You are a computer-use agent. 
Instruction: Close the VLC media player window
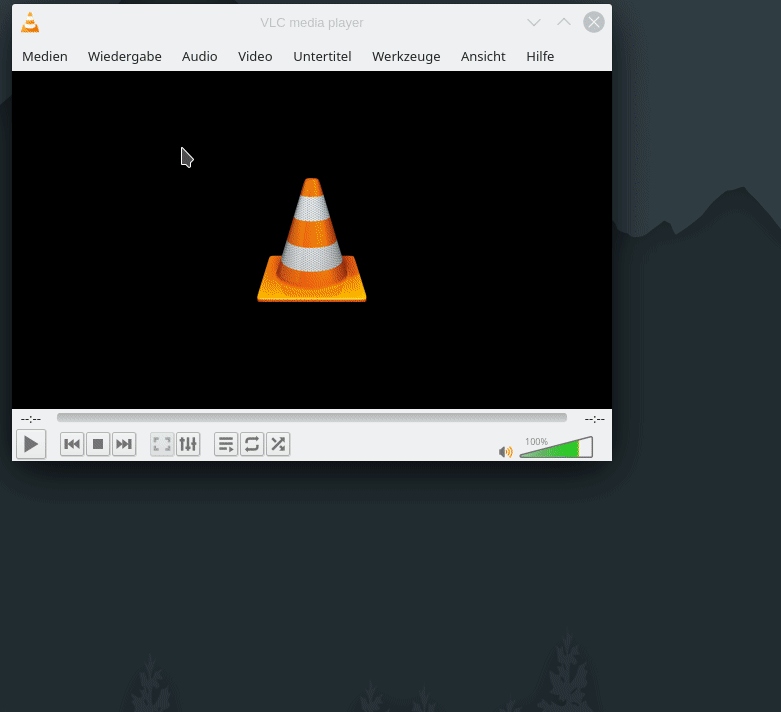tap(594, 22)
